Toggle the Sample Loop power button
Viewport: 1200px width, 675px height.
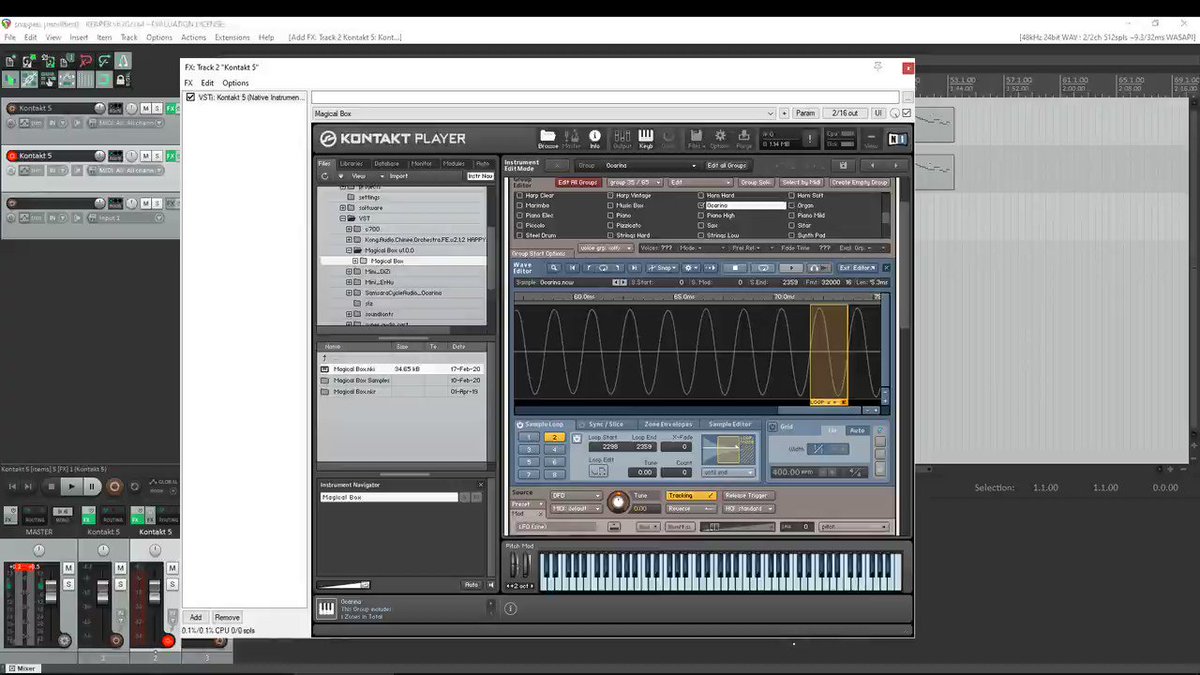tap(520, 424)
